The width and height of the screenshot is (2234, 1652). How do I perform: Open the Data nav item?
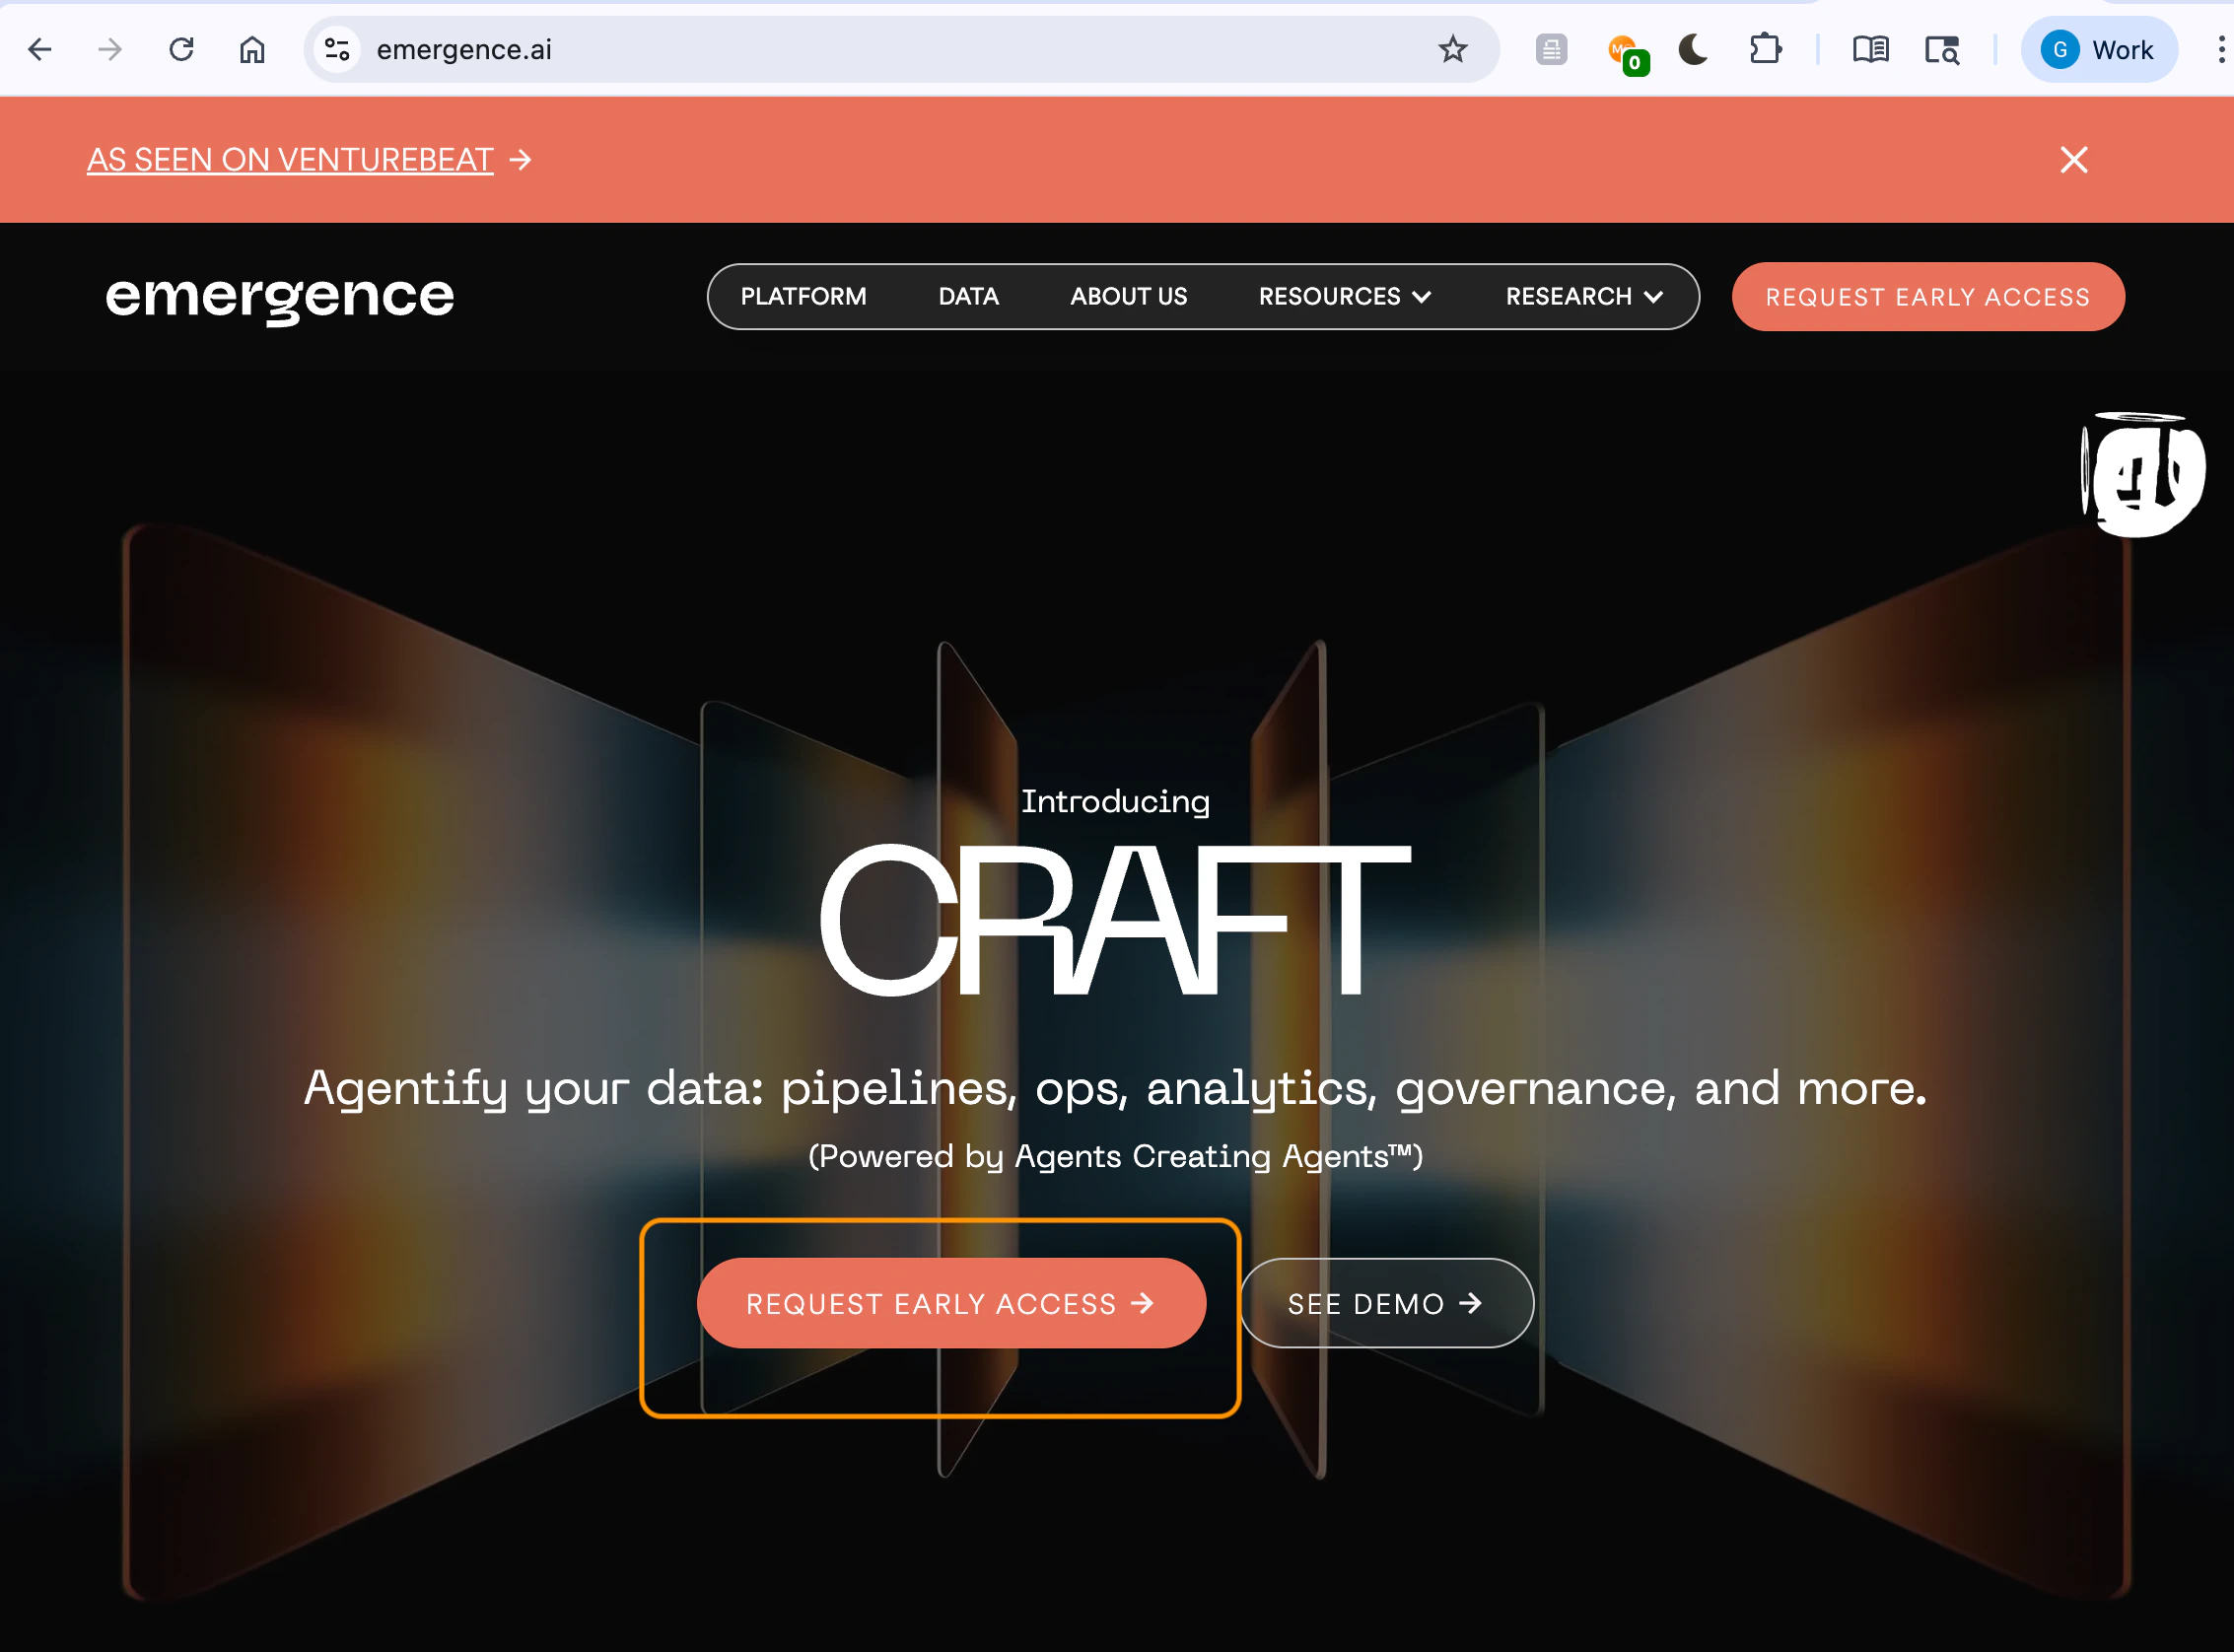coord(968,297)
